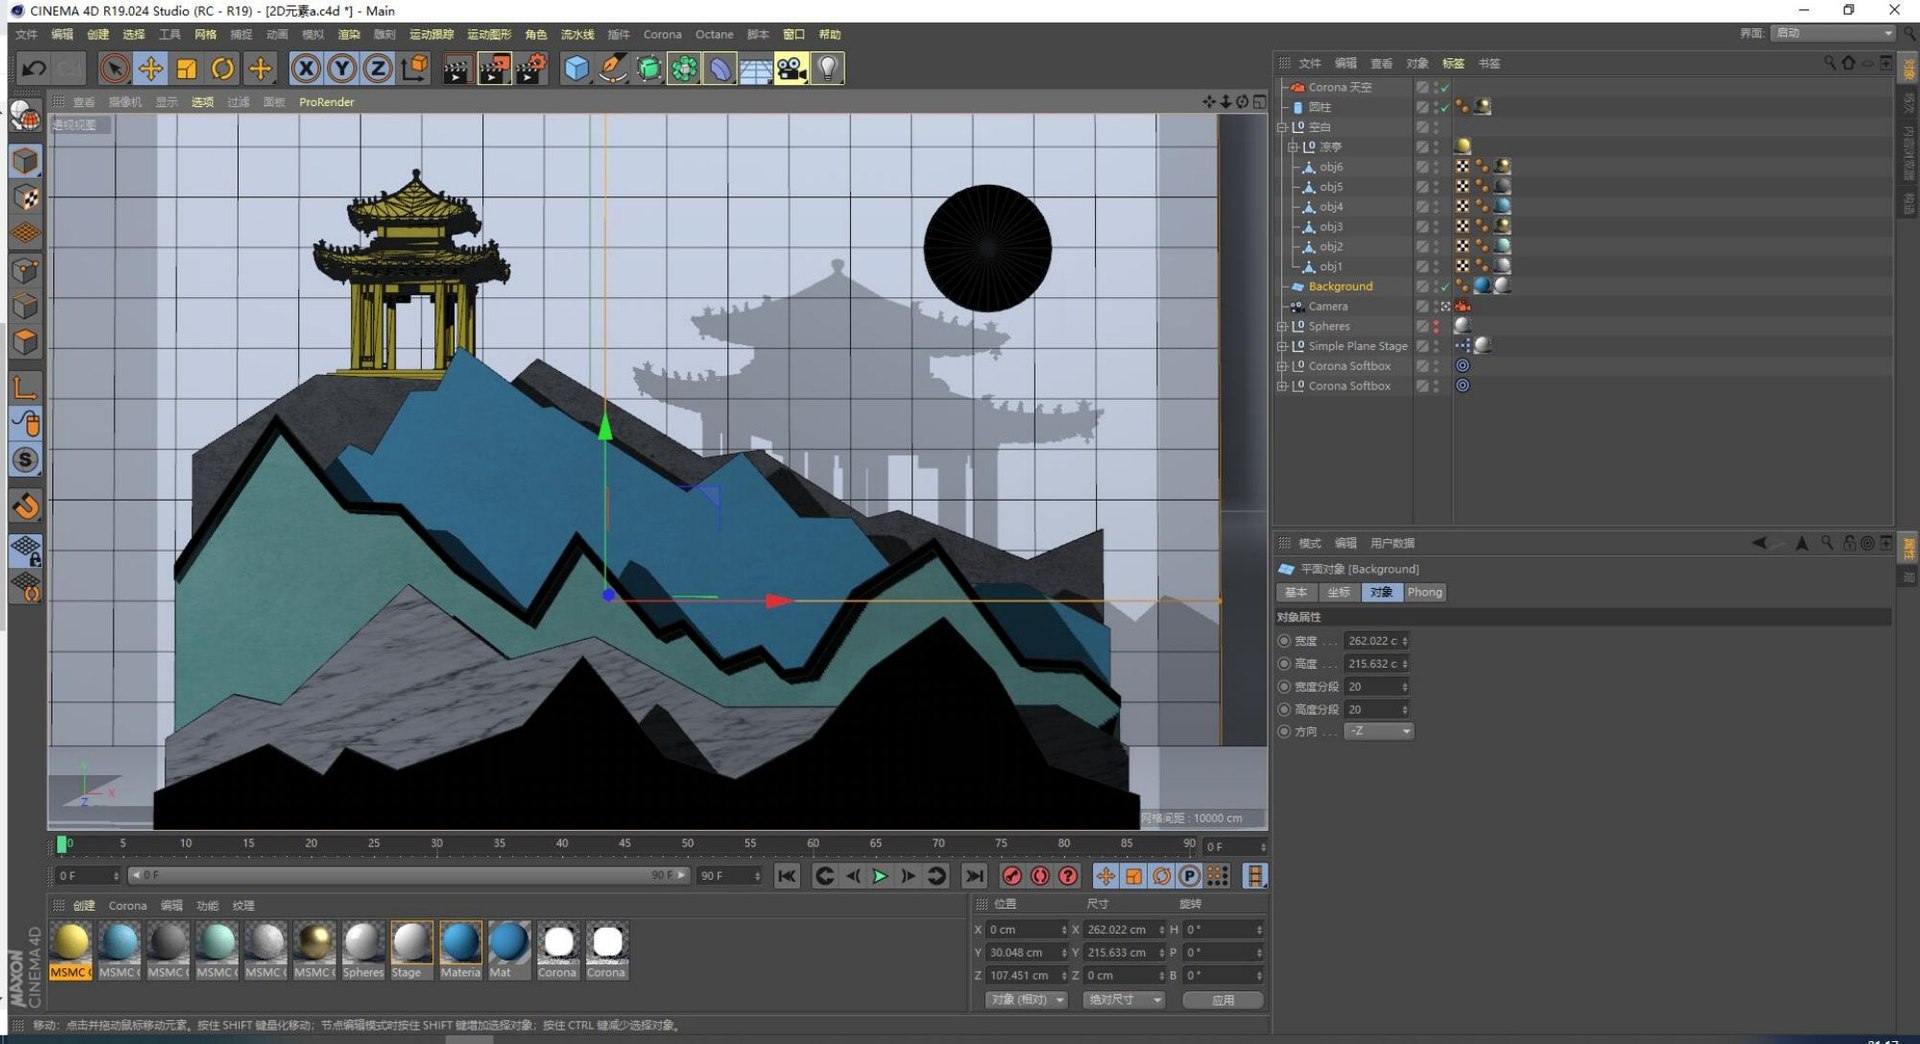Open the spline Pen tool
1920x1044 pixels.
coord(613,68)
